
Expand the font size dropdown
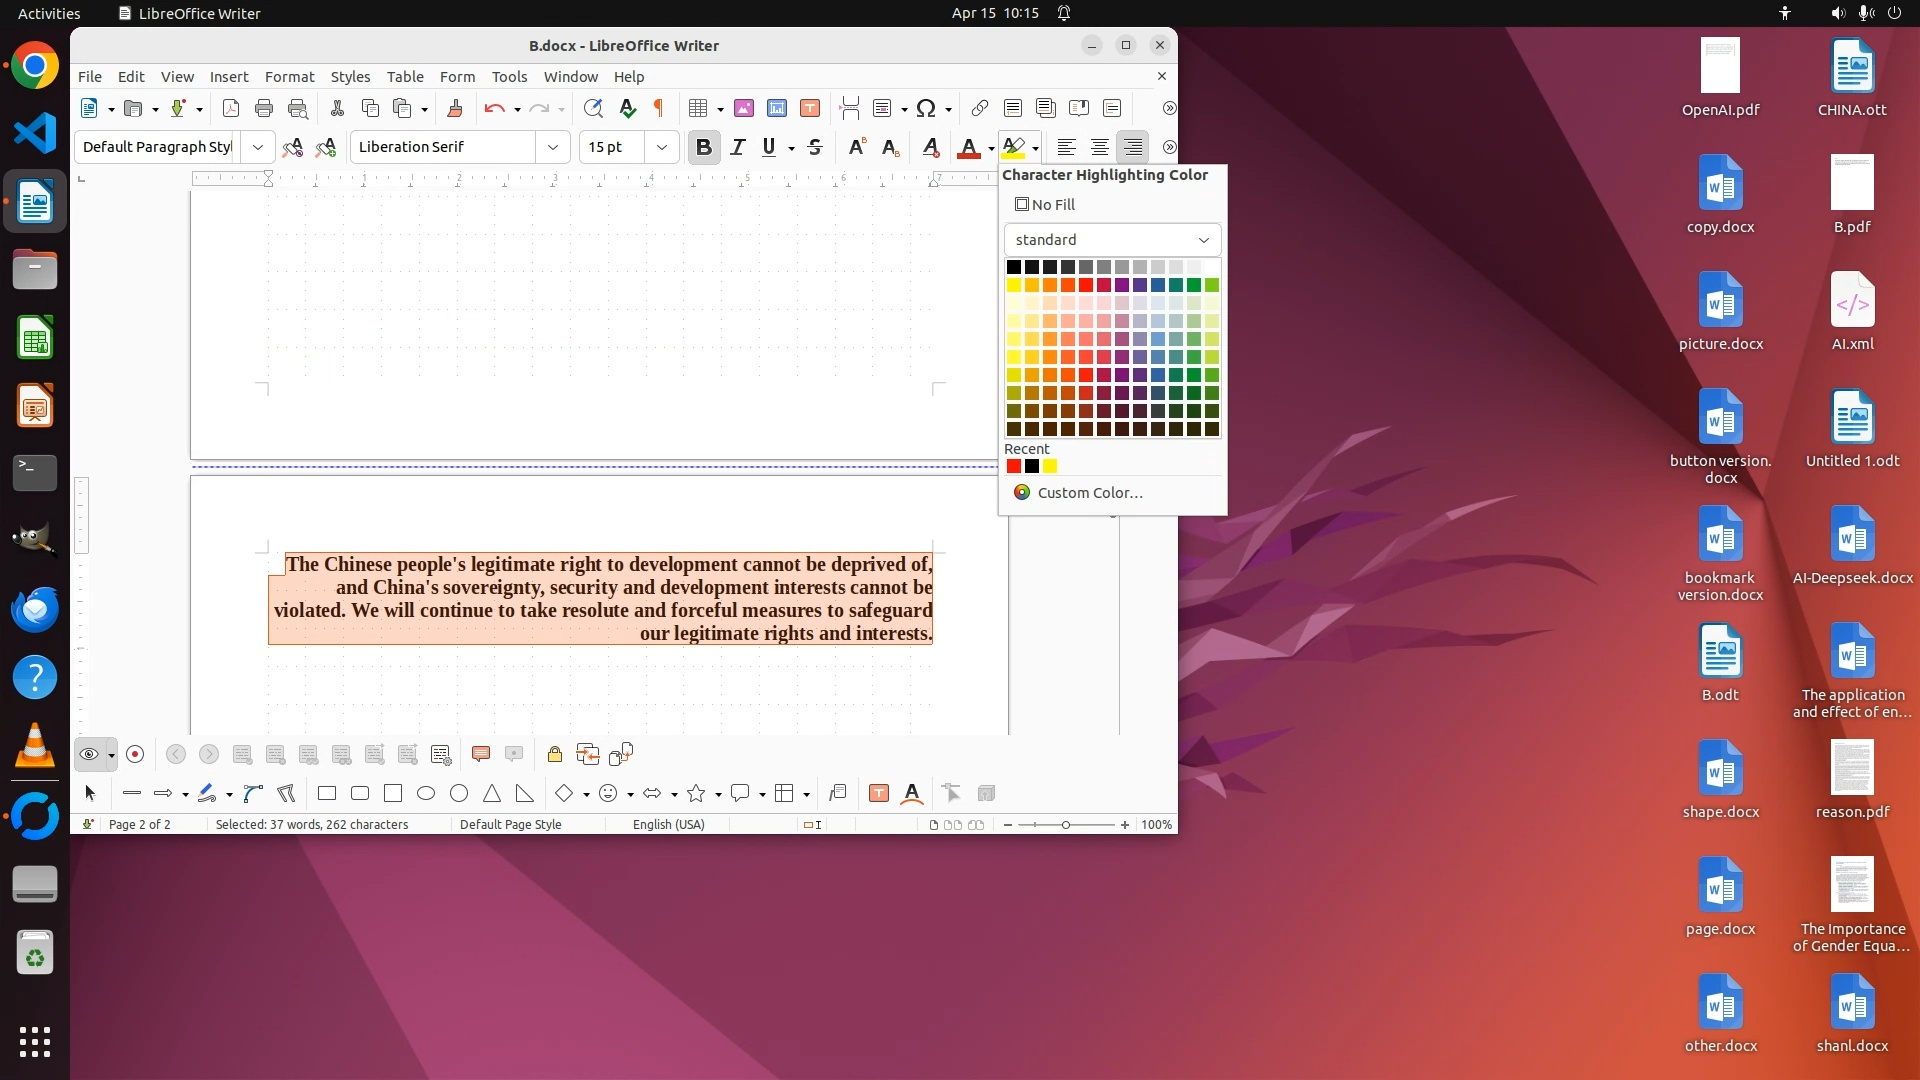[x=662, y=147]
